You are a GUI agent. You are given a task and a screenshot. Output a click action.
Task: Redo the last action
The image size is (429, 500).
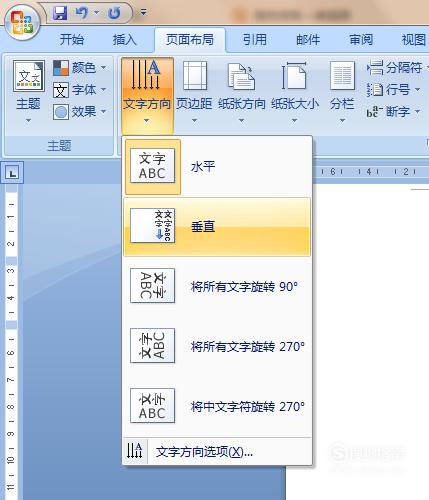[114, 13]
